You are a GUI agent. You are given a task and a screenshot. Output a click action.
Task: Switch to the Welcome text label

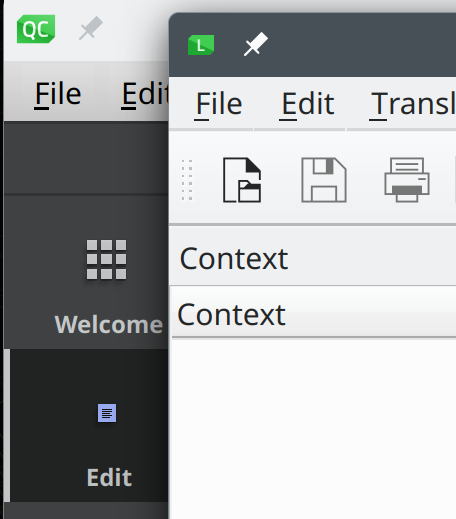coord(109,325)
